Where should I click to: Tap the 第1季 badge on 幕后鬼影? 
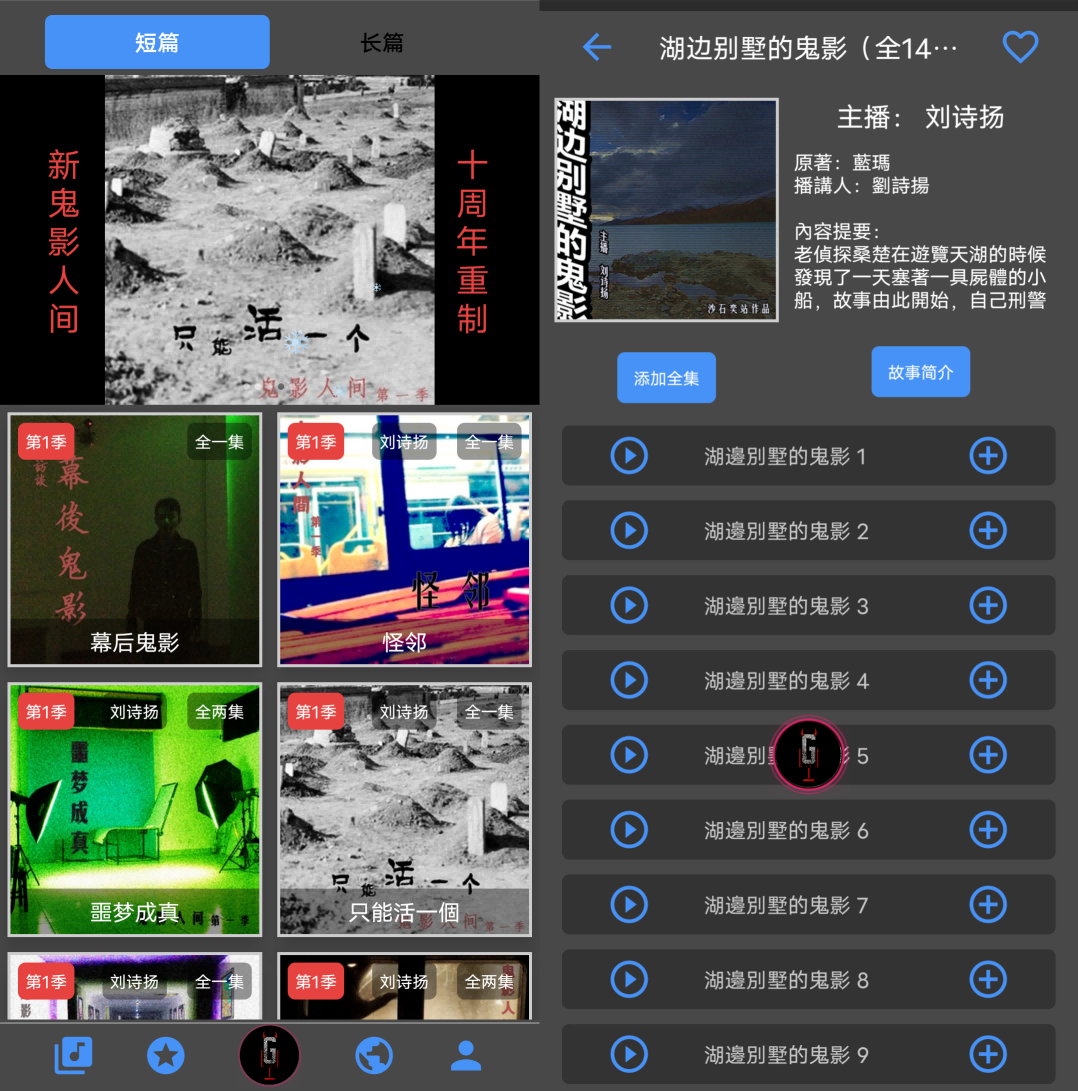tap(46, 441)
